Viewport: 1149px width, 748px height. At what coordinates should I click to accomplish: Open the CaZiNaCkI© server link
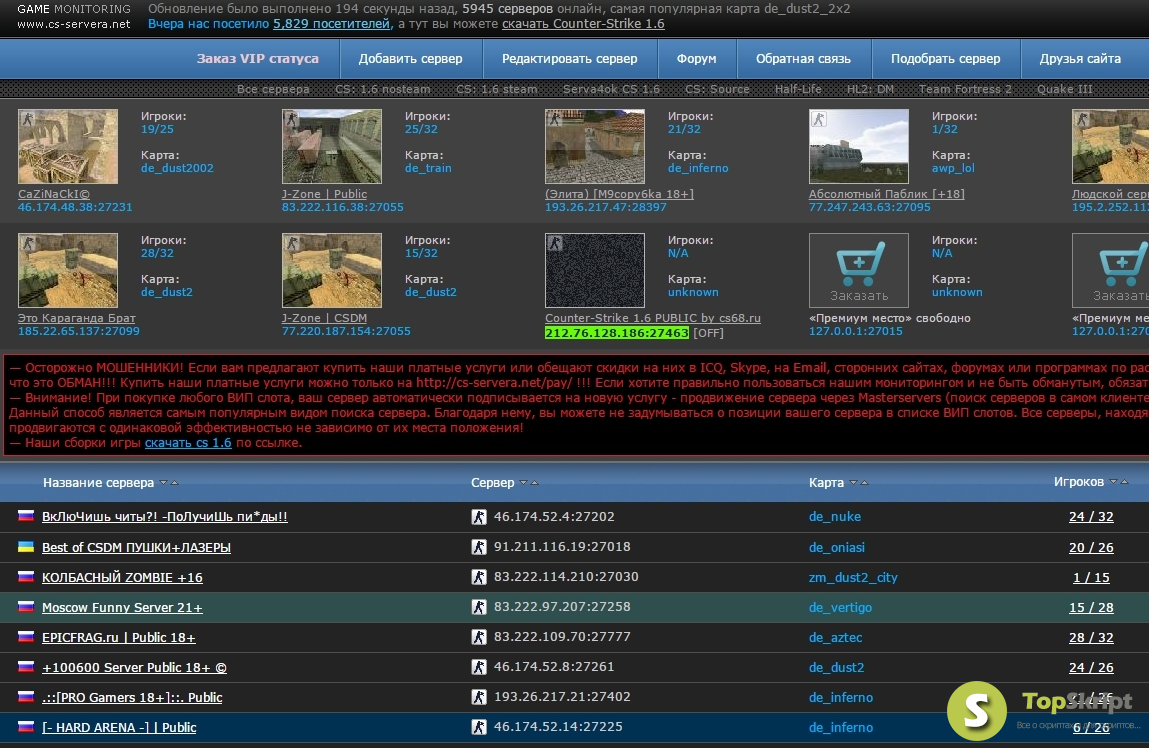pyautogui.click(x=53, y=194)
